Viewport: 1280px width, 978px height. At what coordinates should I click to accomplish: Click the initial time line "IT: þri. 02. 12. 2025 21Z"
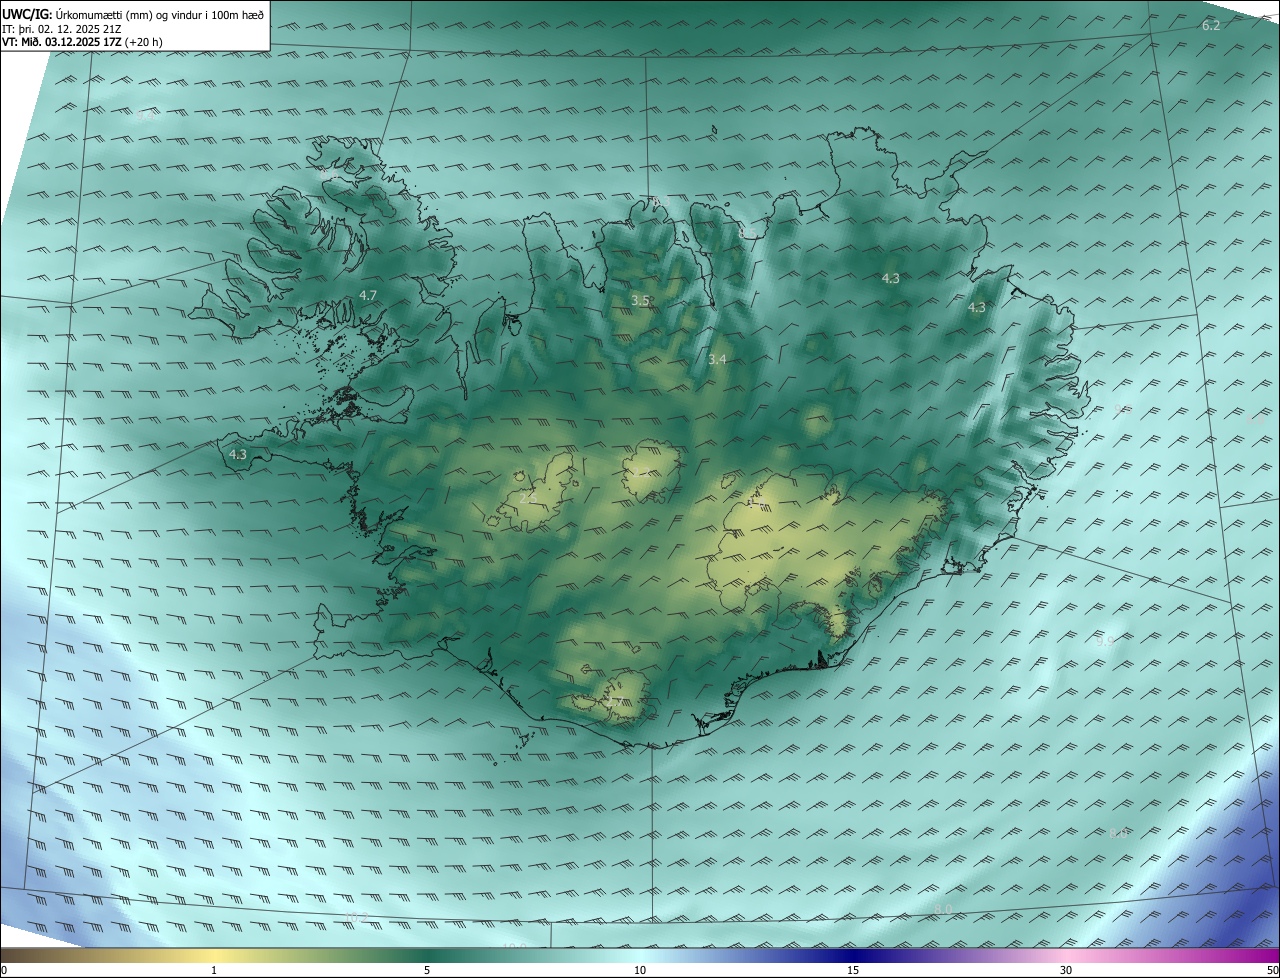[x=63, y=28]
